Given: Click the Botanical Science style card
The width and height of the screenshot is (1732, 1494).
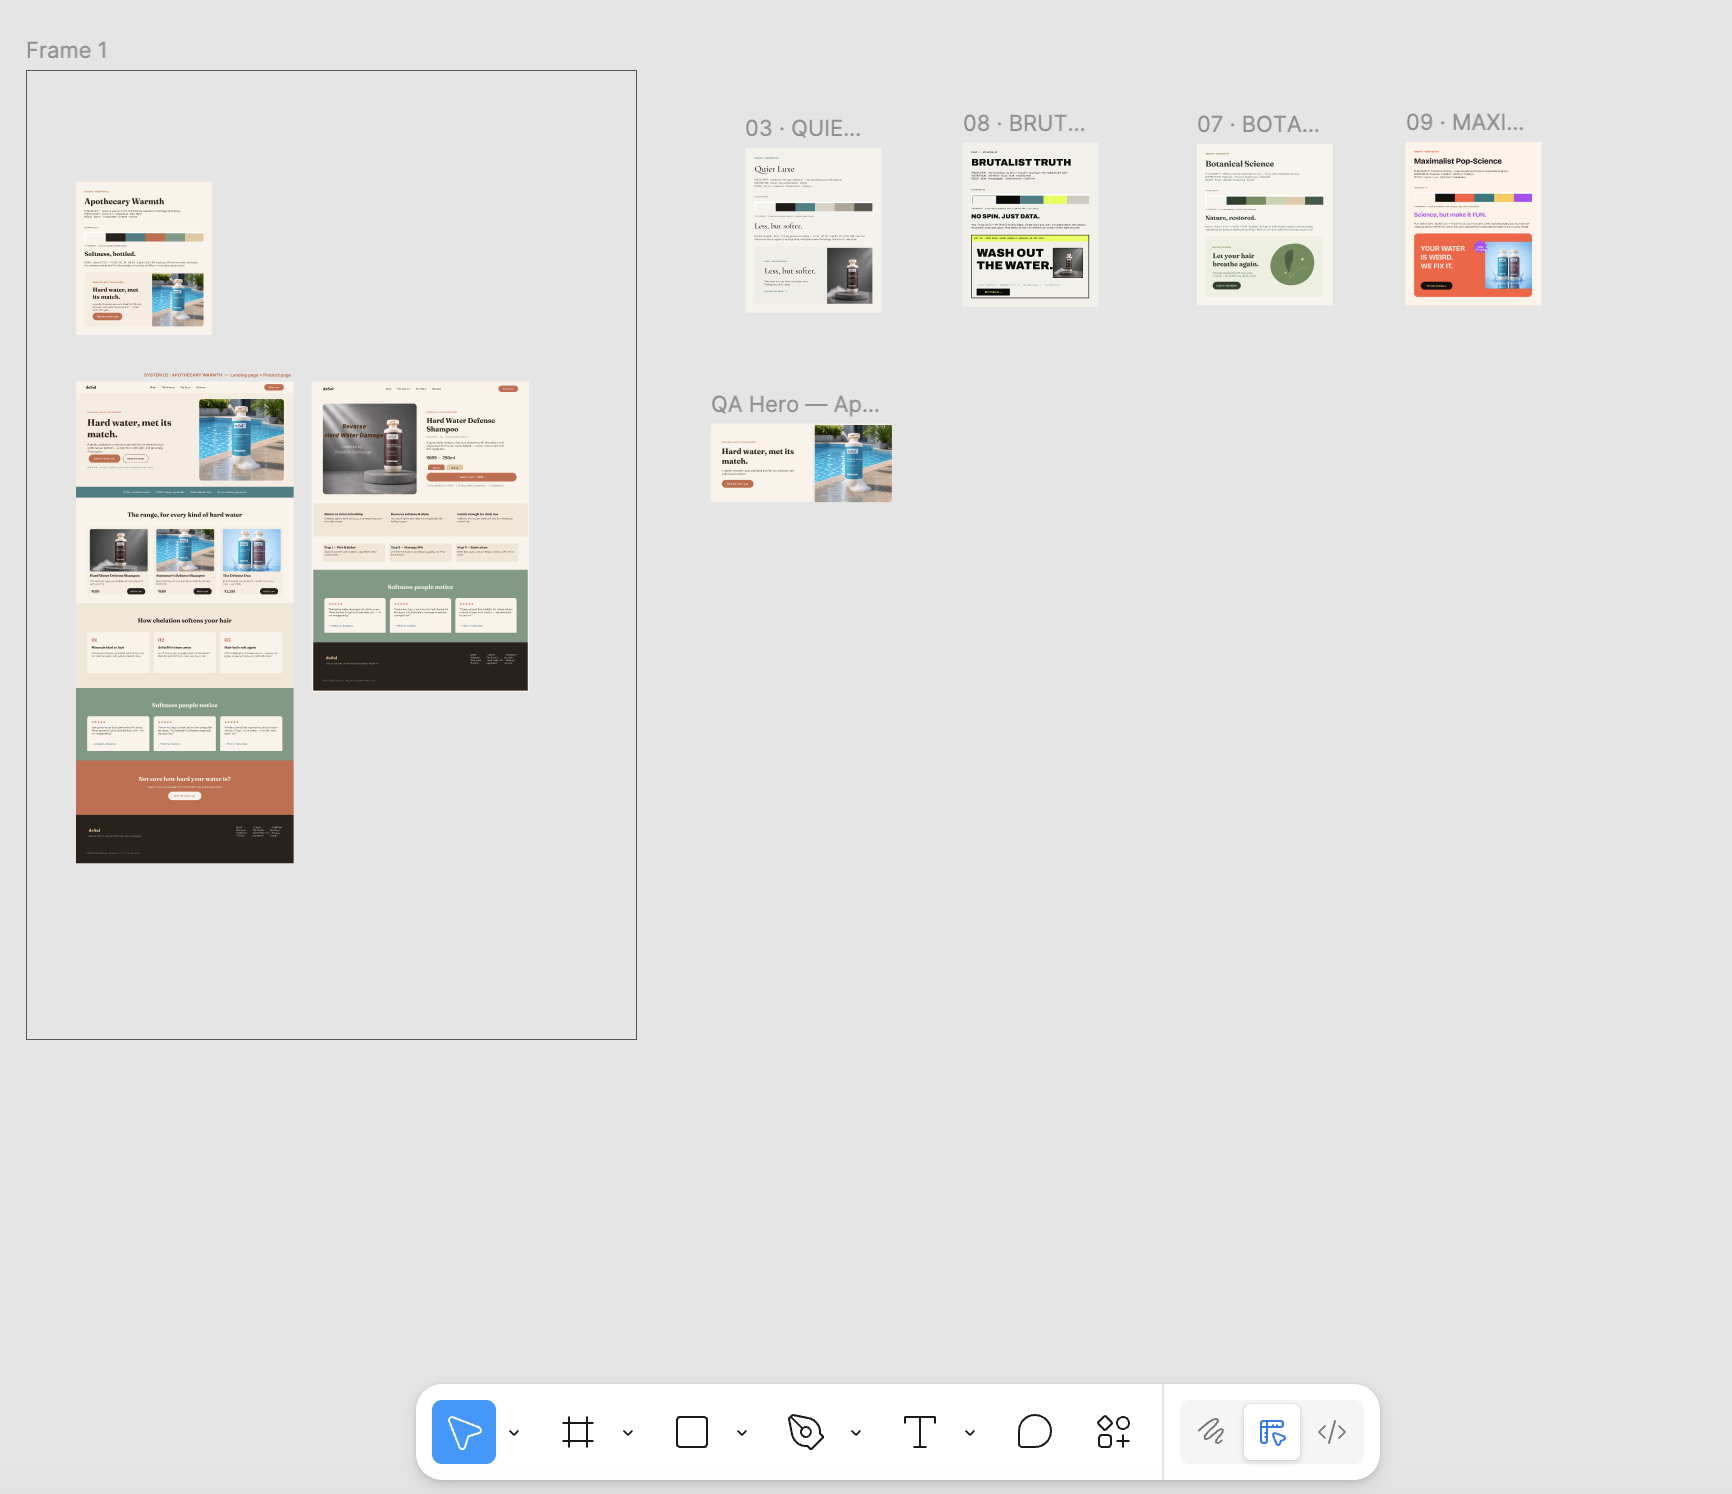Looking at the screenshot, I should [1265, 225].
